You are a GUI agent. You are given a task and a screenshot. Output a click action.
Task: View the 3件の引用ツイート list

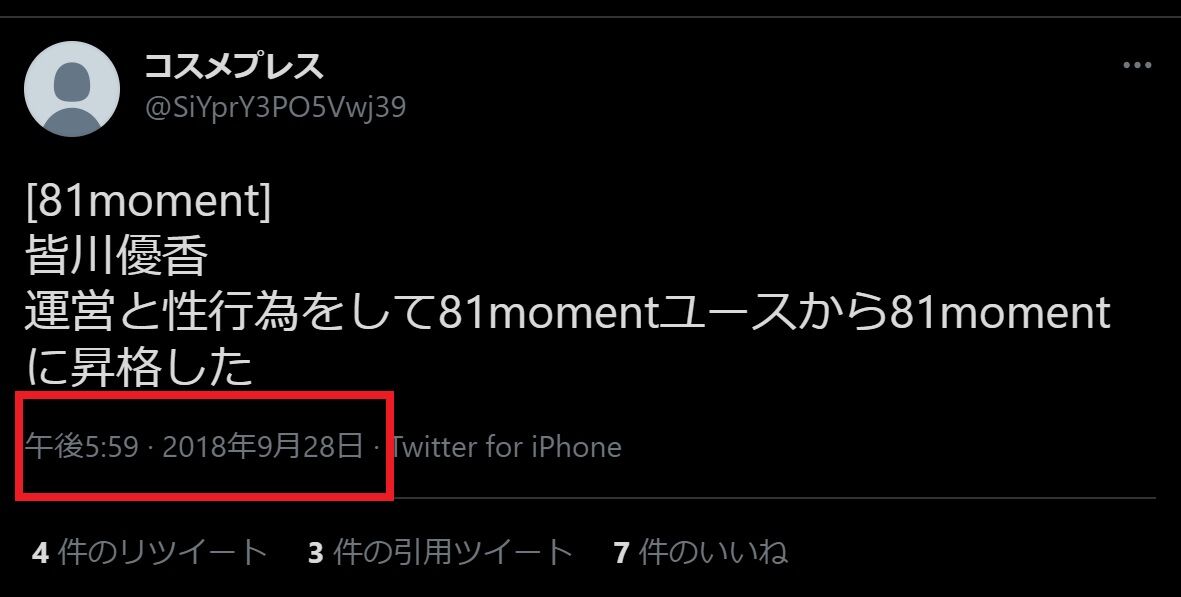pyautogui.click(x=441, y=553)
